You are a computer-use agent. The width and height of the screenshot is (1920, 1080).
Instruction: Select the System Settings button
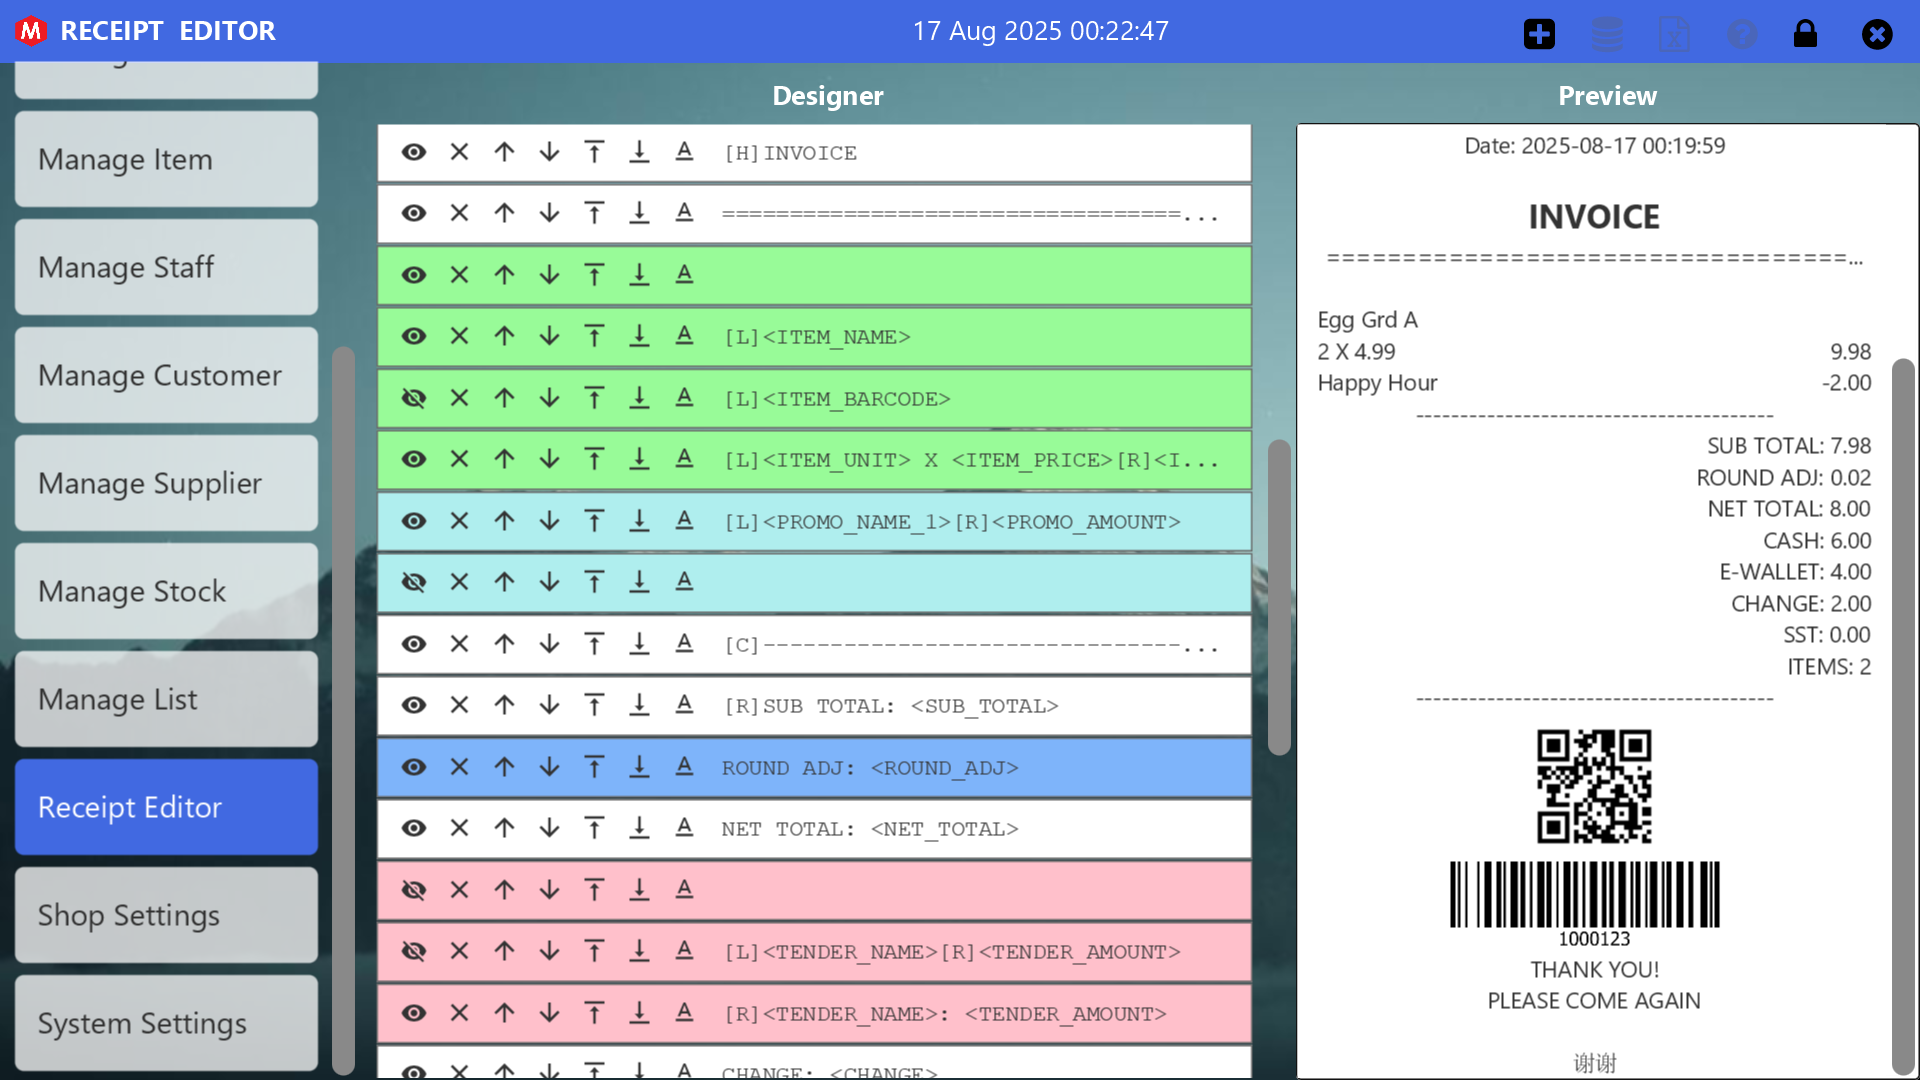point(166,1023)
